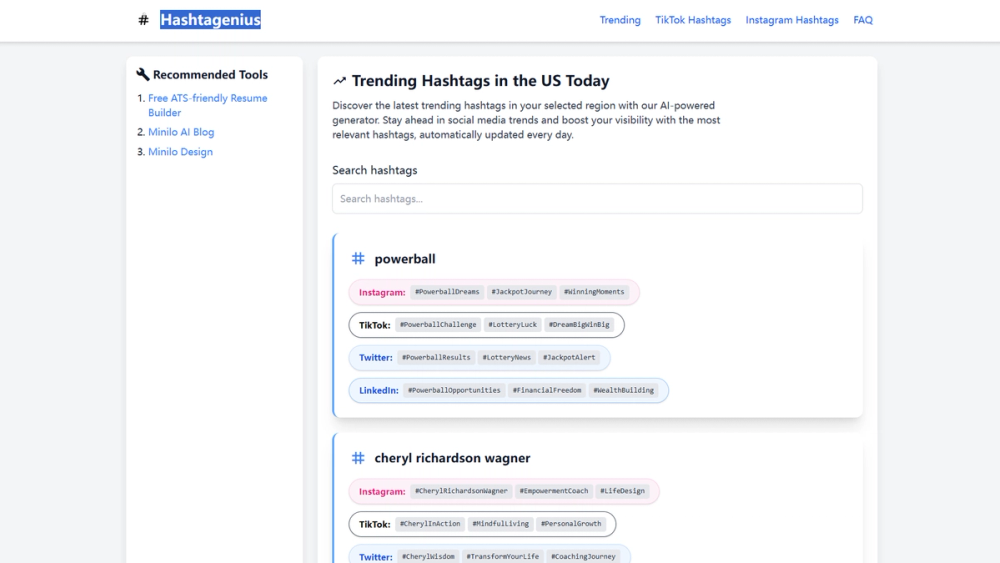Select the #PowerballDreams hashtag chip
Image resolution: width=1000 pixels, height=563 pixels.
pyautogui.click(x=447, y=292)
